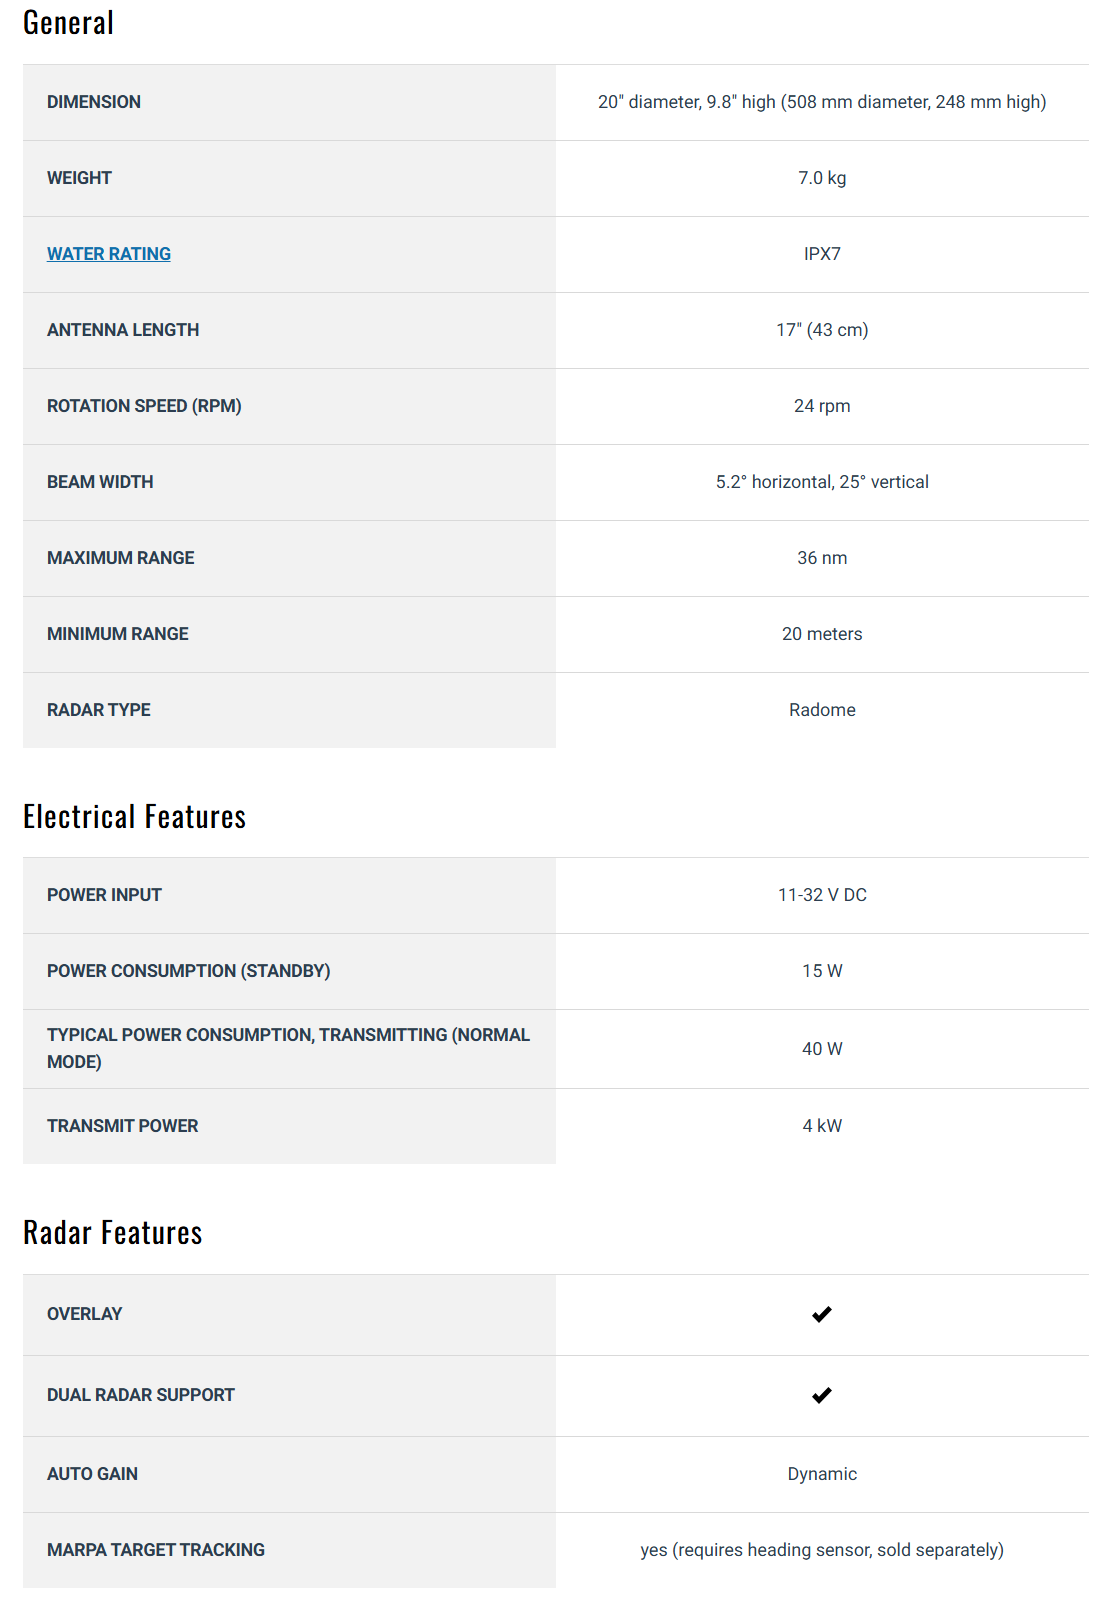Click the Dynamic auto gain value
This screenshot has width=1098, height=1608.
click(822, 1474)
